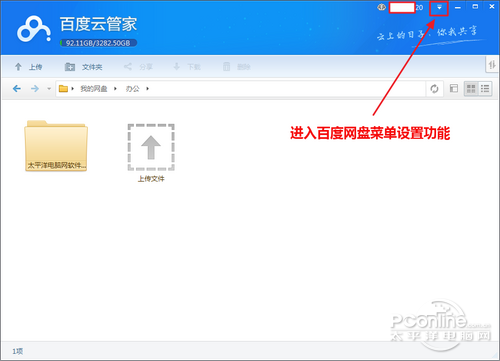The height and width of the screenshot is (361, 500).
Task: Click the Baidu Cloud logo icon
Action: click(34, 29)
